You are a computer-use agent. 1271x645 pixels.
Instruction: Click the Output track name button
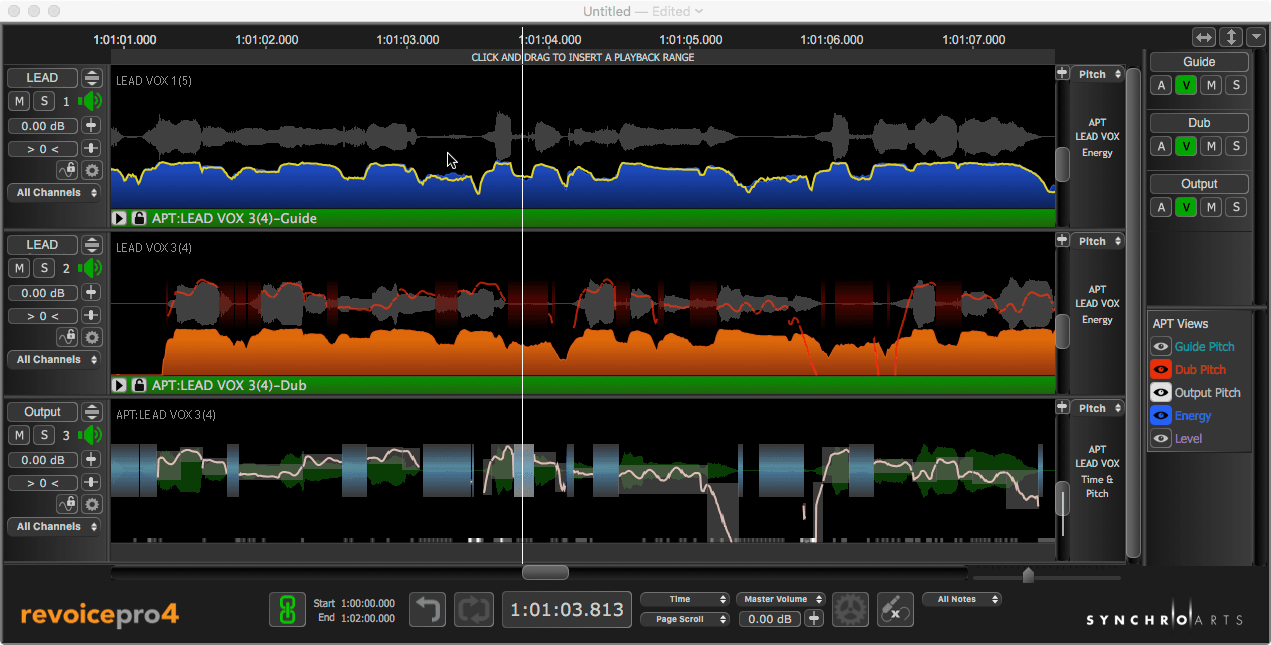click(x=42, y=412)
